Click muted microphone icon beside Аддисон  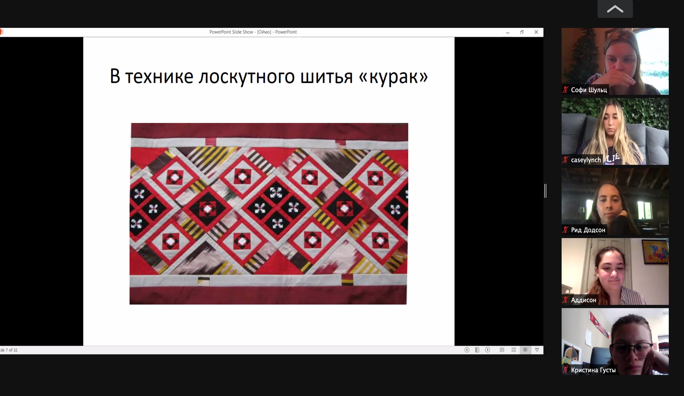pyautogui.click(x=566, y=300)
